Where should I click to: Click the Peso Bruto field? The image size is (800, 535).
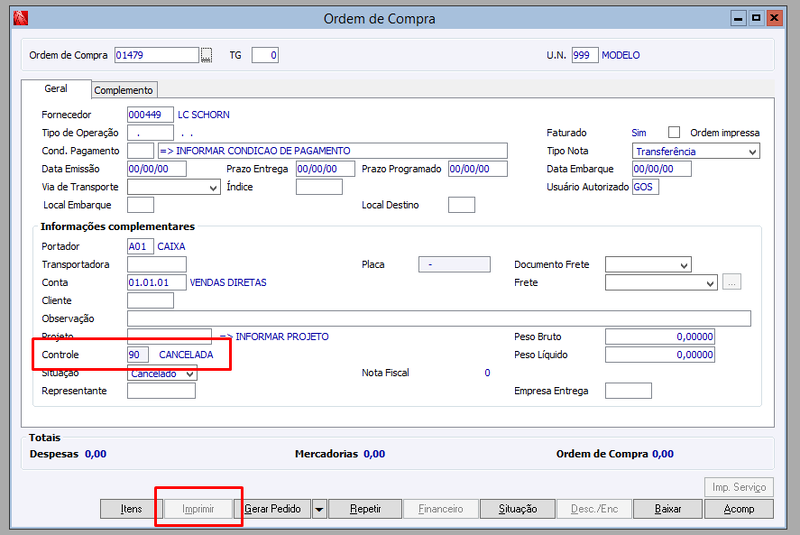(x=660, y=337)
